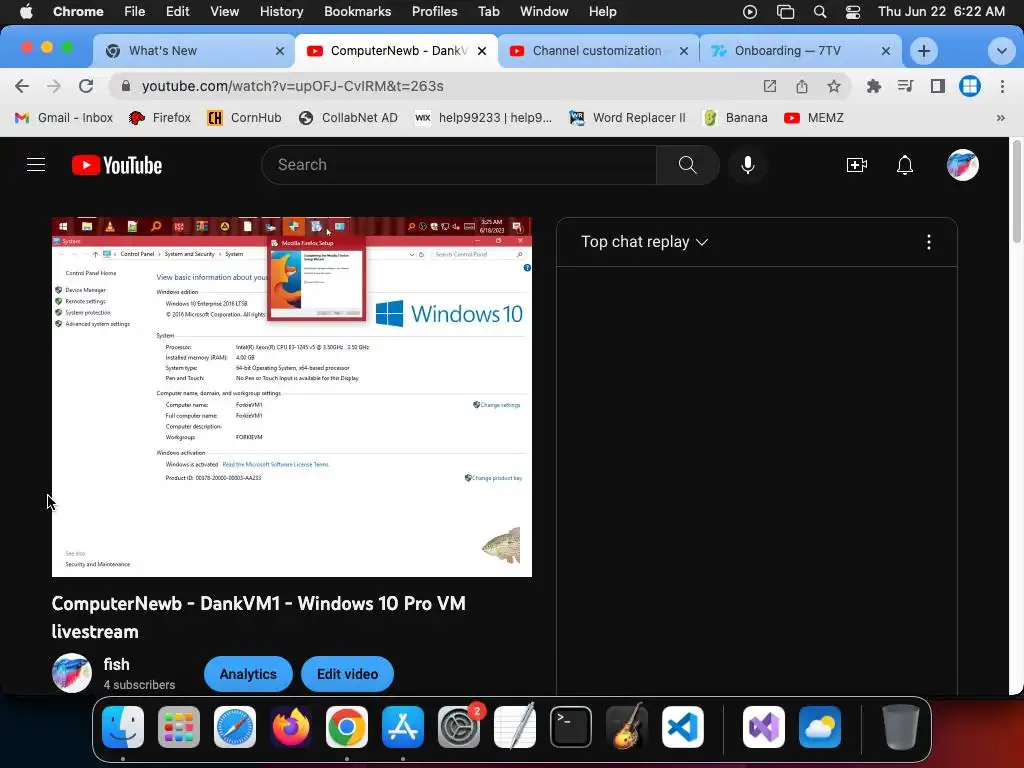Viewport: 1024px width, 768px height.
Task: Open Chrome extensions puzzle icon
Action: [x=873, y=86]
